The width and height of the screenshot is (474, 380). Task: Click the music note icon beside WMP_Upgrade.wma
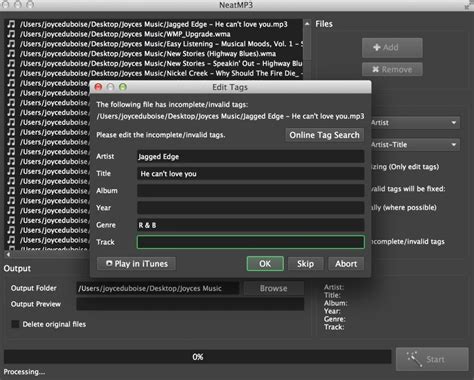pos(11,34)
